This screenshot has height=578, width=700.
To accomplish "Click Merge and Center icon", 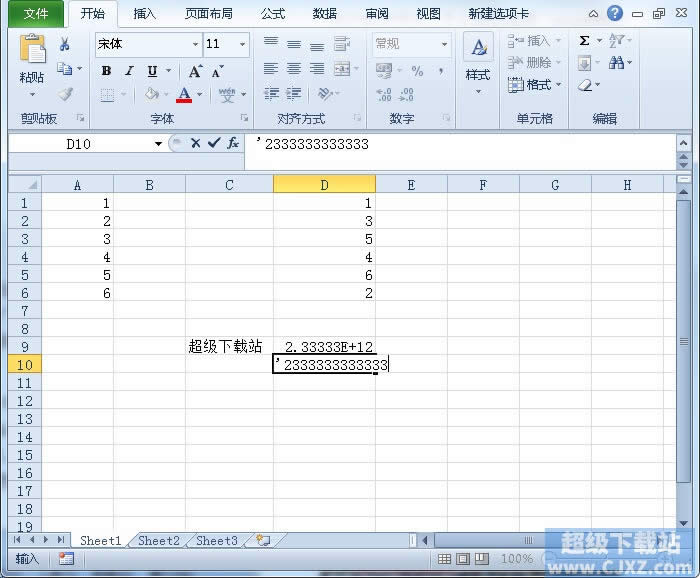I will (342, 68).
